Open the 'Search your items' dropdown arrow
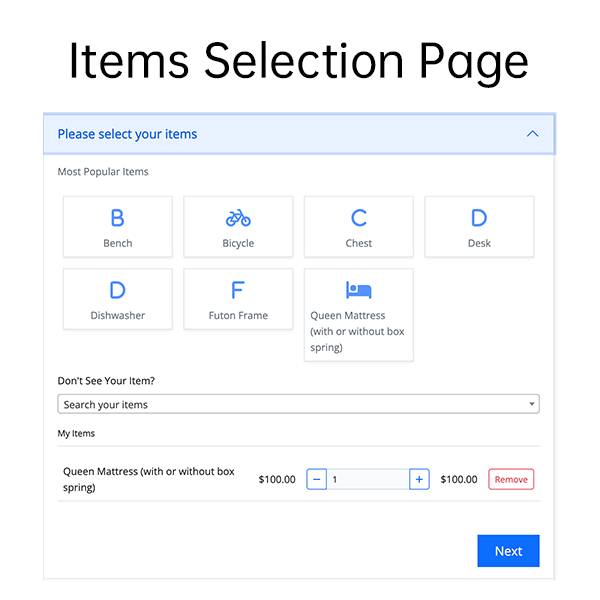 (532, 405)
